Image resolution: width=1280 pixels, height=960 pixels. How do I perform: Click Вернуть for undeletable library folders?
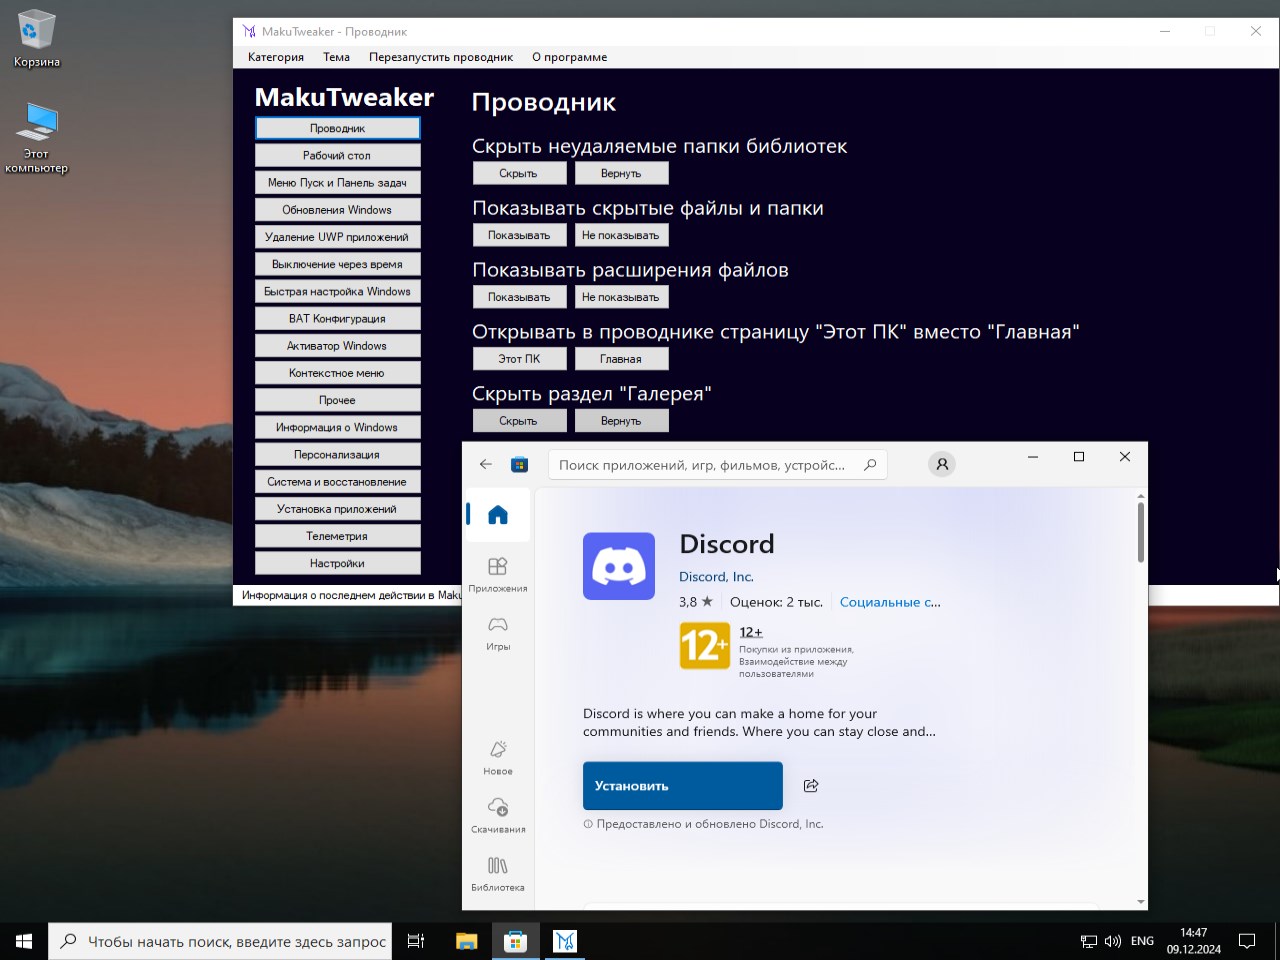[621, 173]
